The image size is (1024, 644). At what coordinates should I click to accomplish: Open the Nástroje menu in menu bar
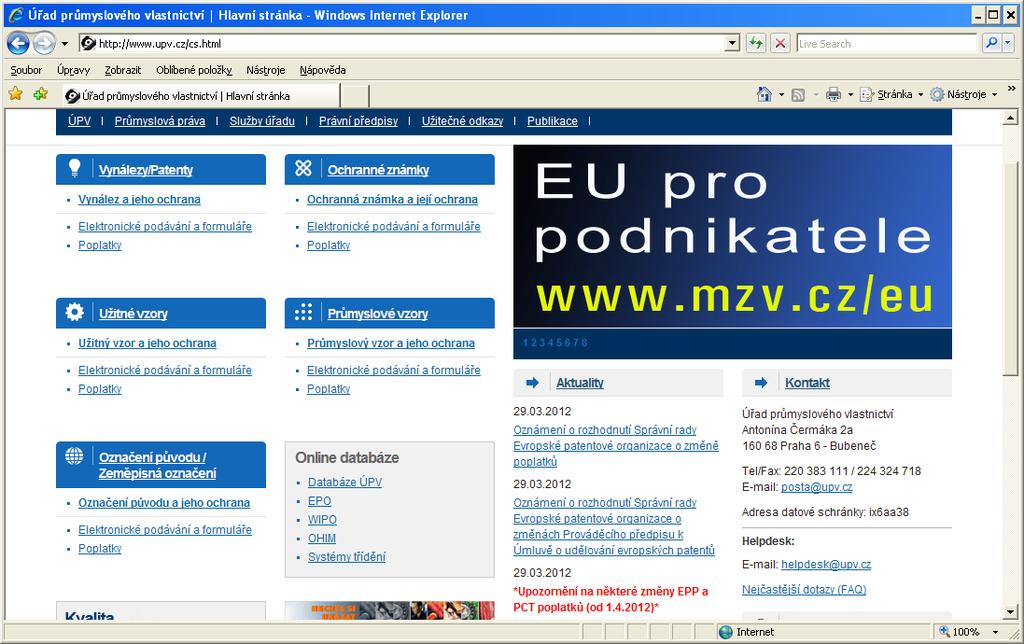pos(266,70)
